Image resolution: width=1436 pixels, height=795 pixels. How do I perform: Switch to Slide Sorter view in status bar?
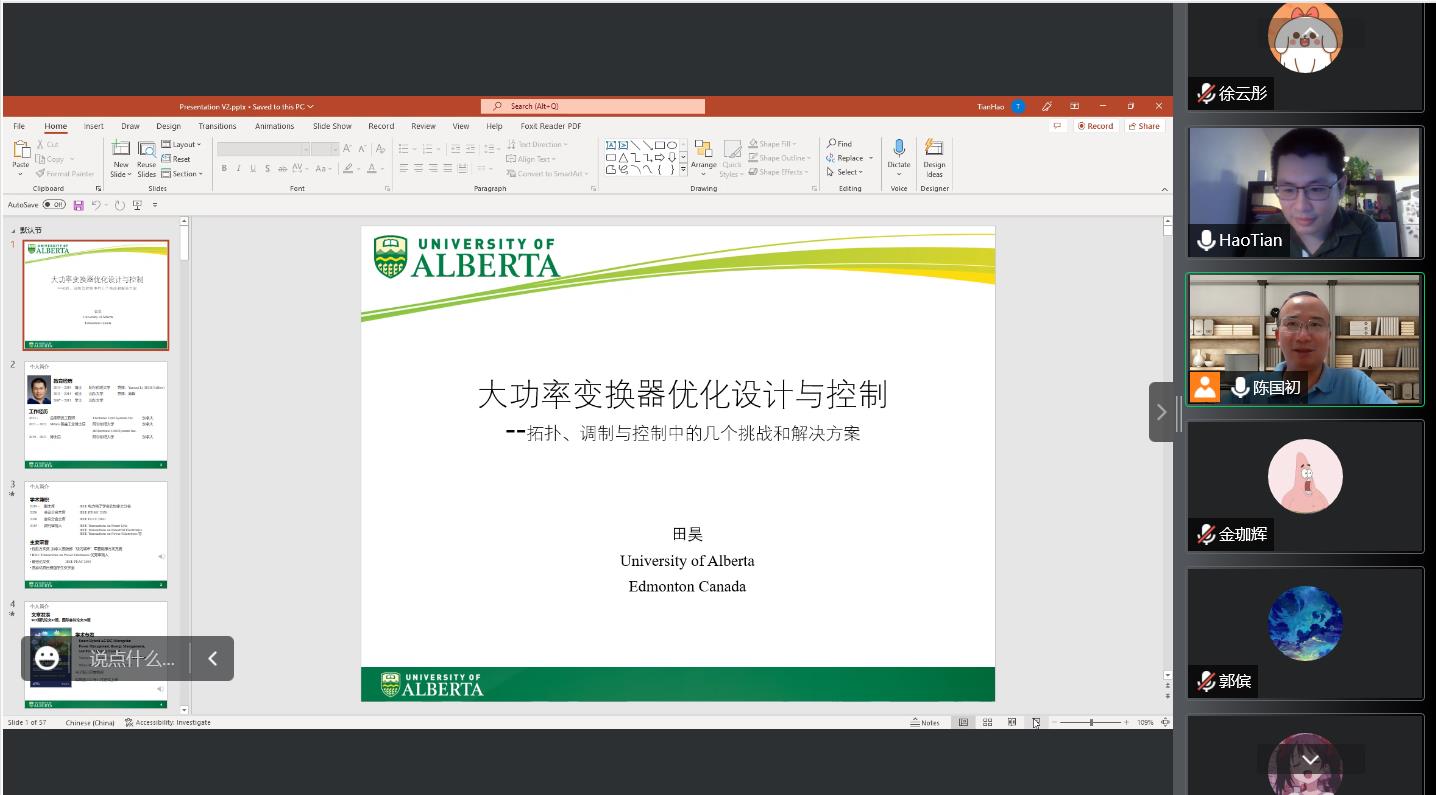[987, 722]
